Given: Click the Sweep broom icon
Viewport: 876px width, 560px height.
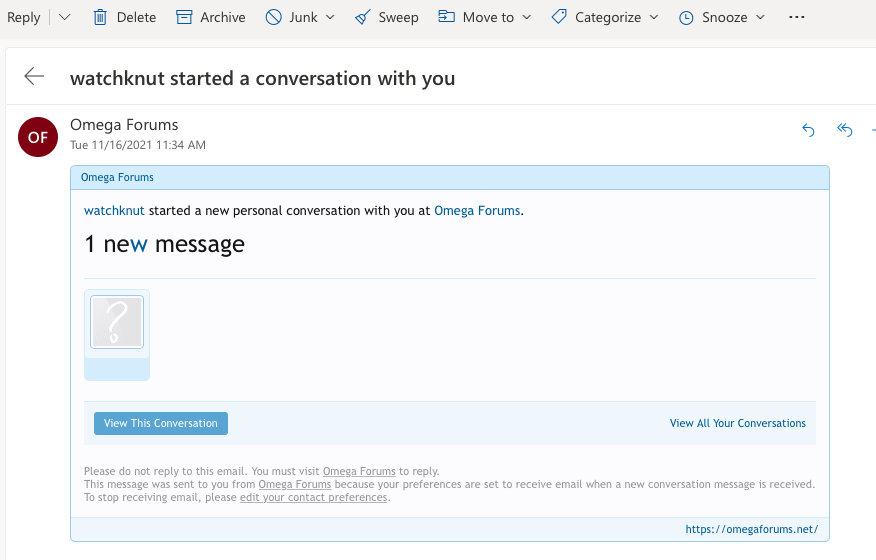Looking at the screenshot, I should pyautogui.click(x=362, y=17).
